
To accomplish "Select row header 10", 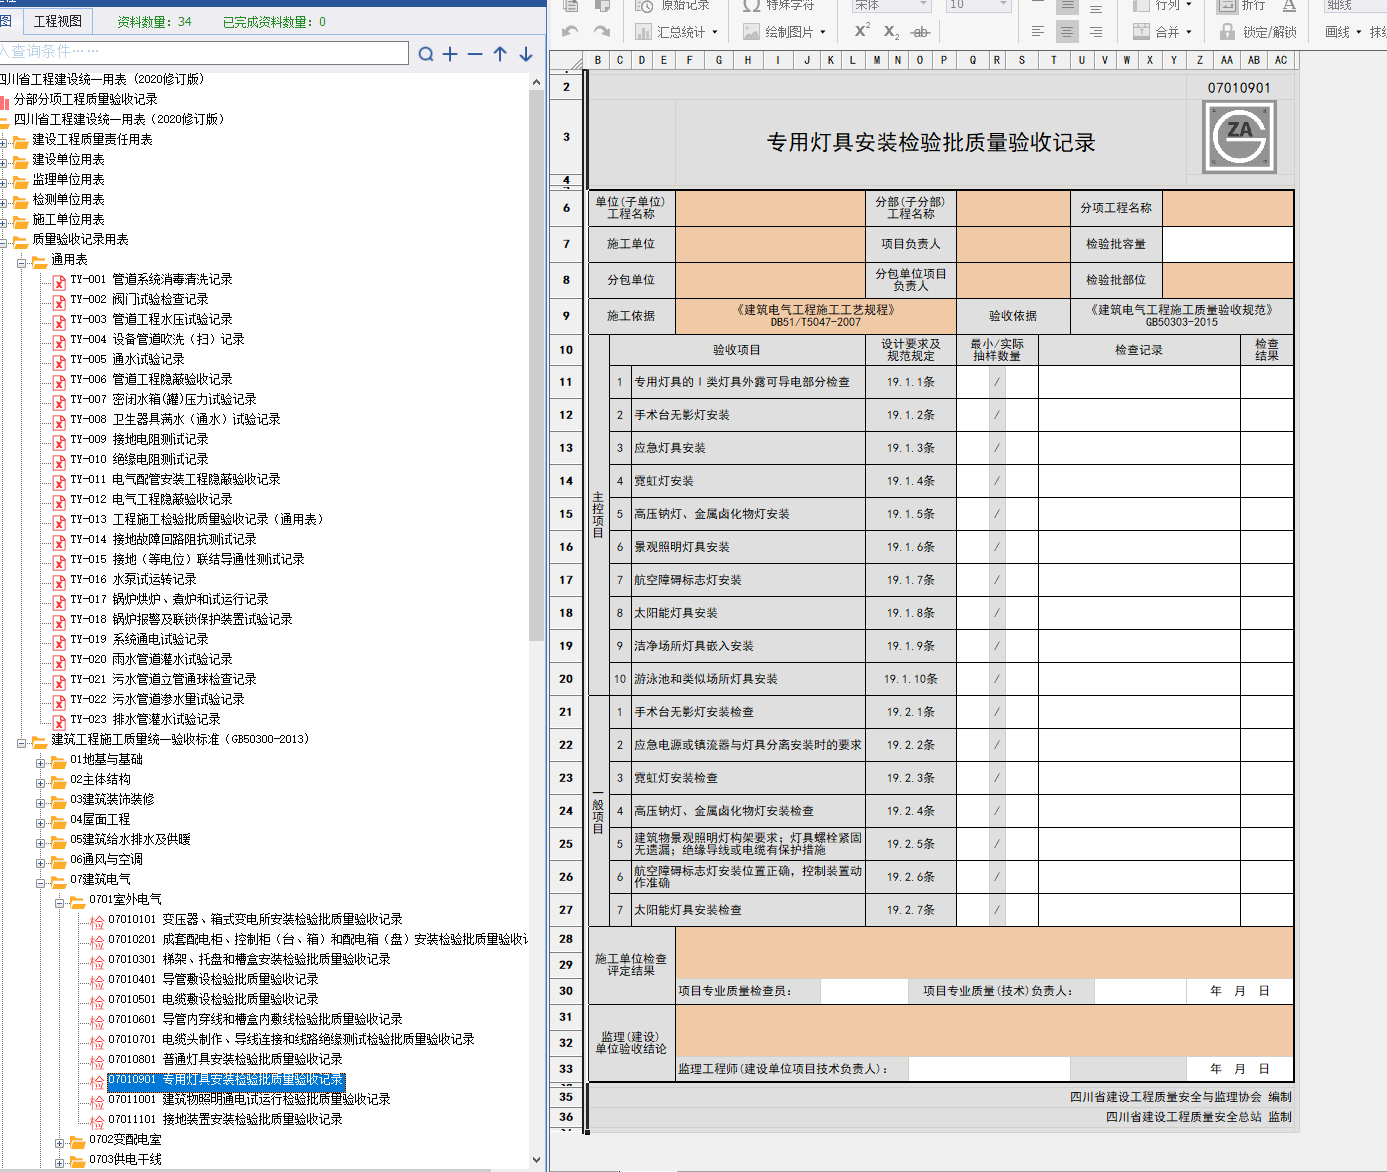I will coord(566,350).
